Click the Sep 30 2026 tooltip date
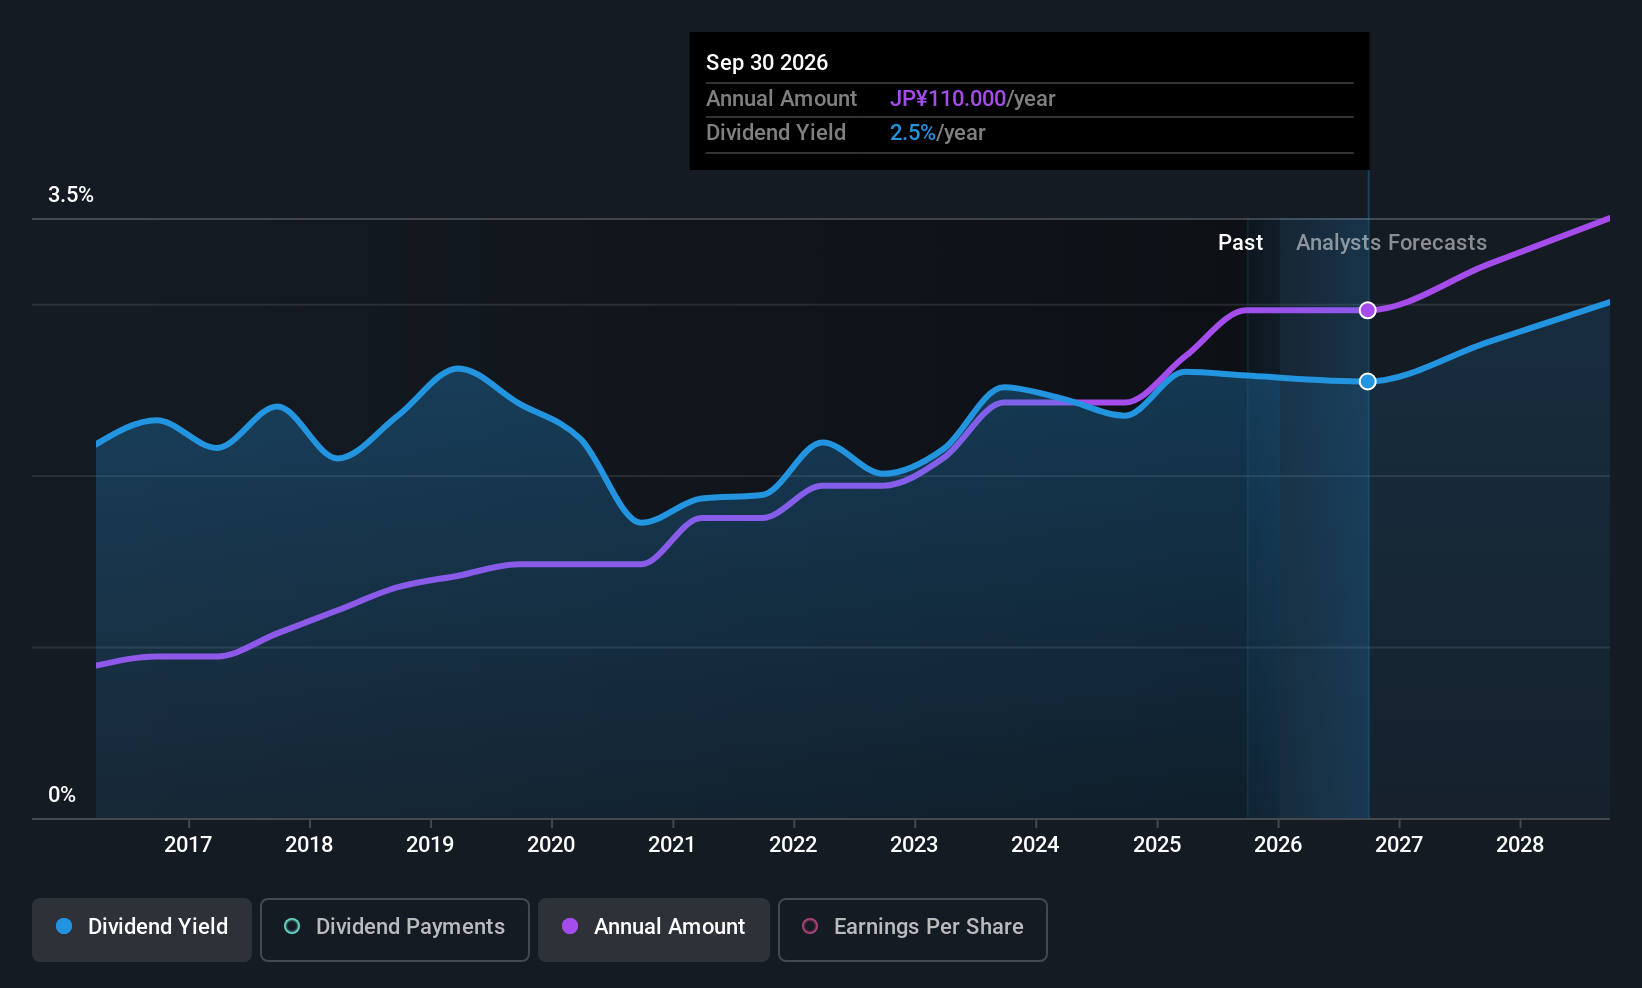 pos(767,62)
